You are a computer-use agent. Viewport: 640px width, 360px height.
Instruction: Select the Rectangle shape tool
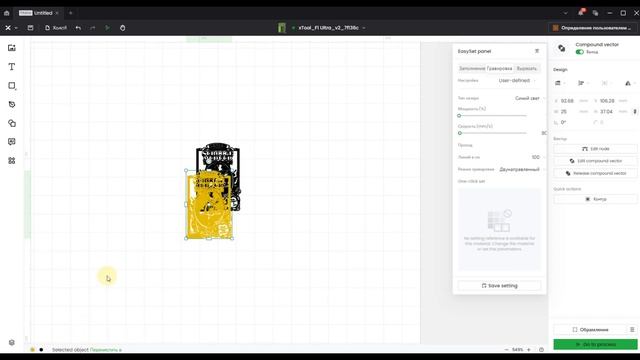(12, 86)
